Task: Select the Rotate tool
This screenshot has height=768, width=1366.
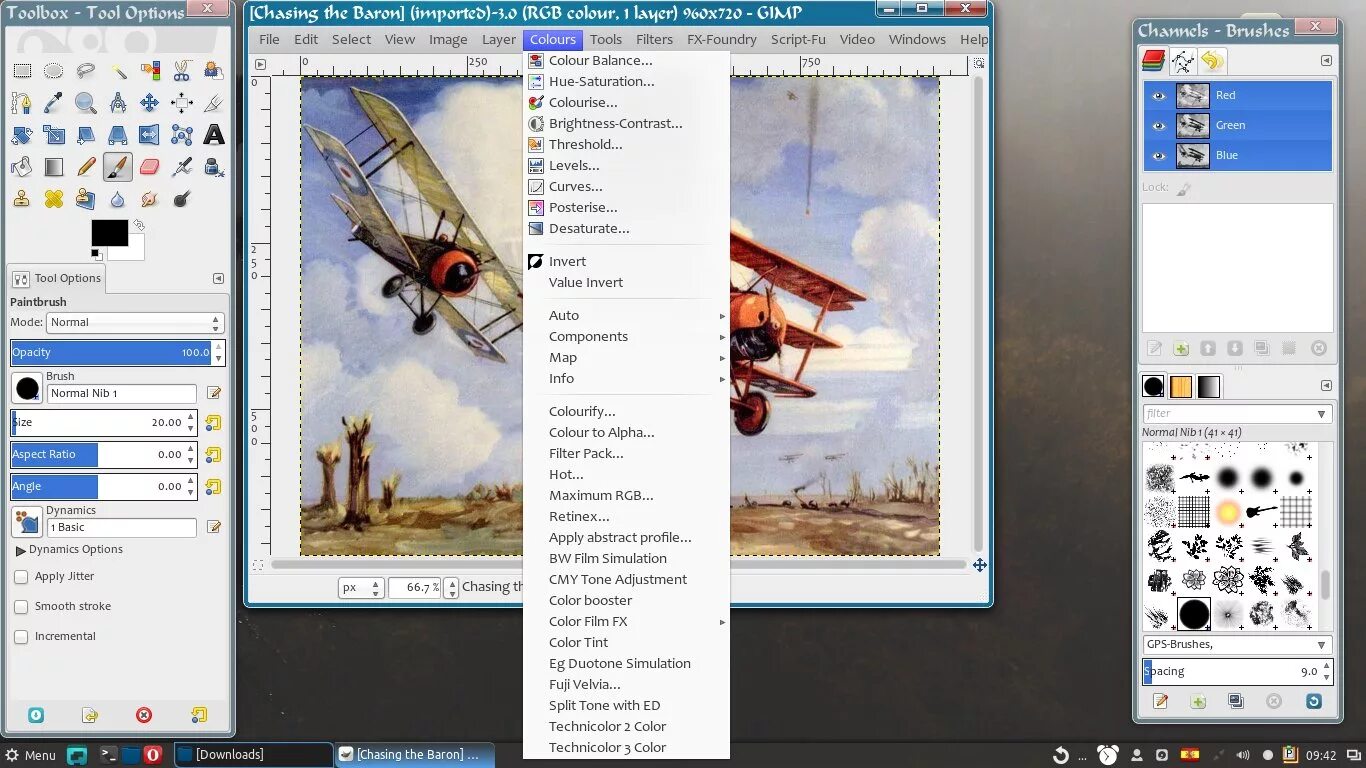Action: [22, 135]
